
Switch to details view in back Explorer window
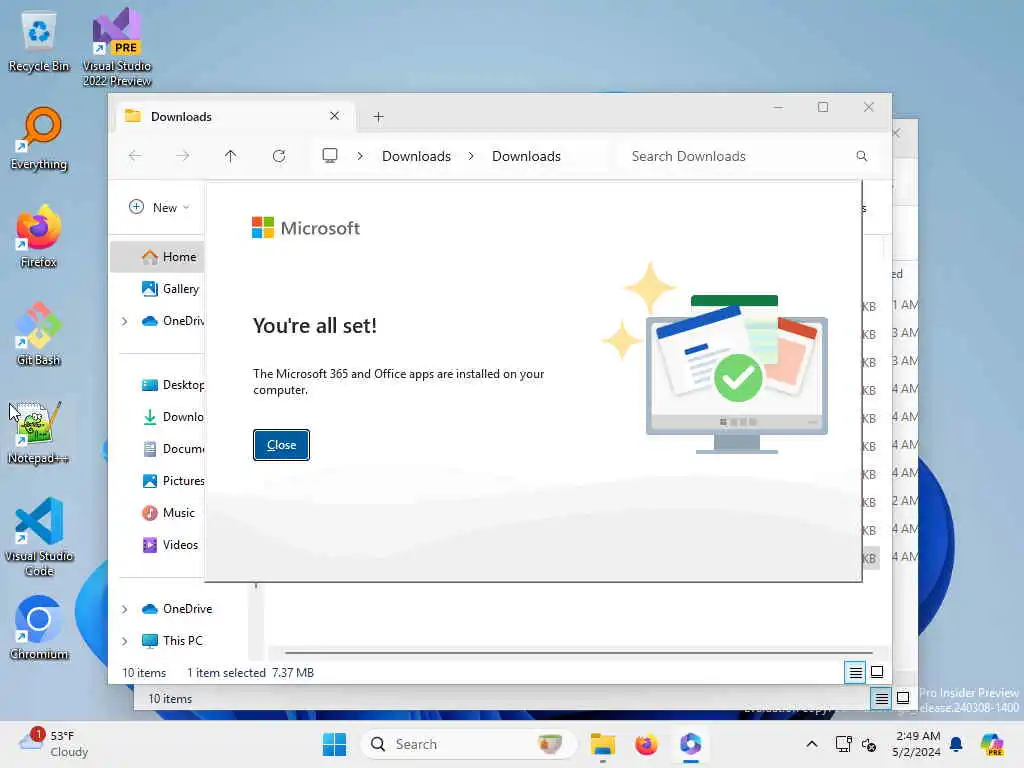coord(881,699)
